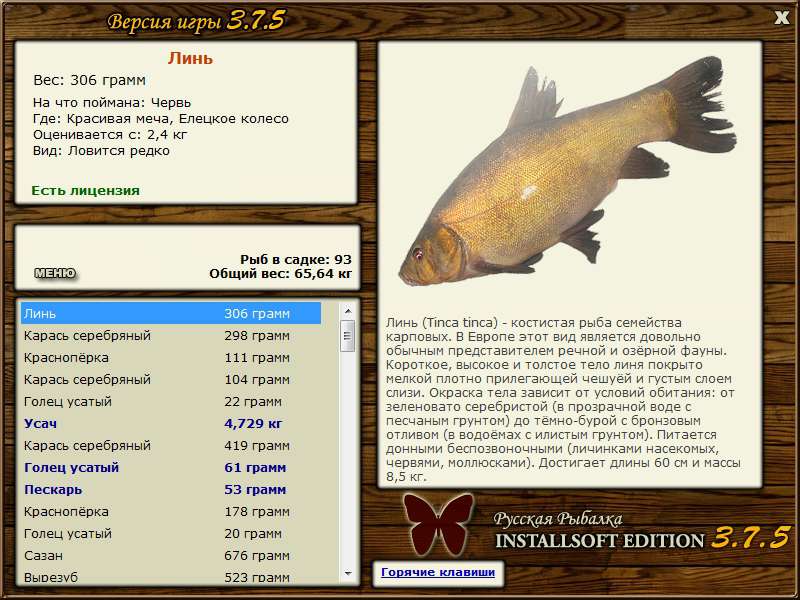Click the Оценивается с: 2,4 кг line

110,135
